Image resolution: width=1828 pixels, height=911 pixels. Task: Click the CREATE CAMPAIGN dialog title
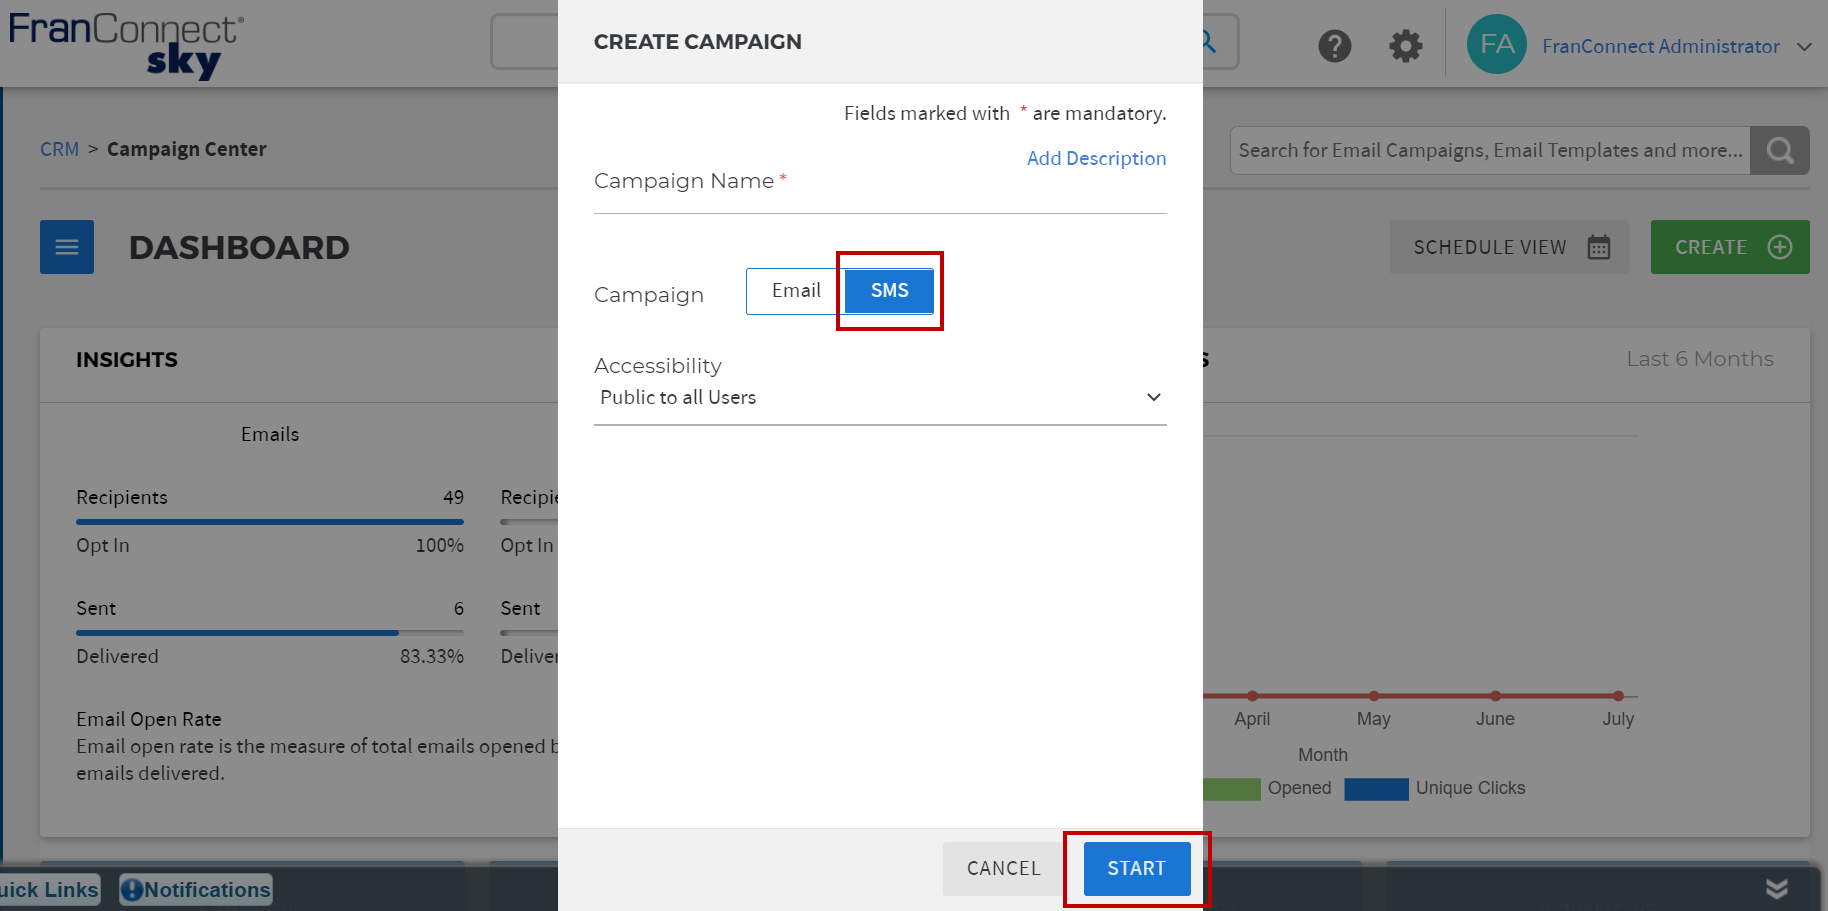pyautogui.click(x=698, y=42)
